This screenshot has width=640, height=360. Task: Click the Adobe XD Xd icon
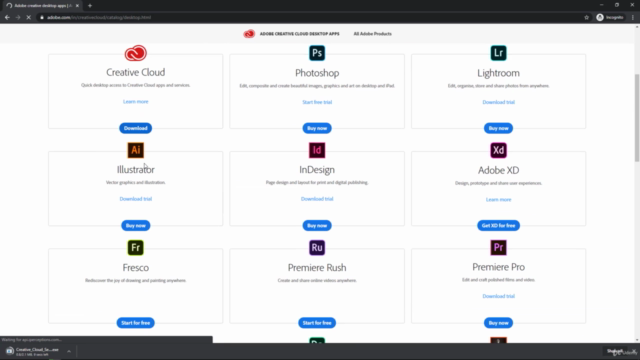click(498, 150)
